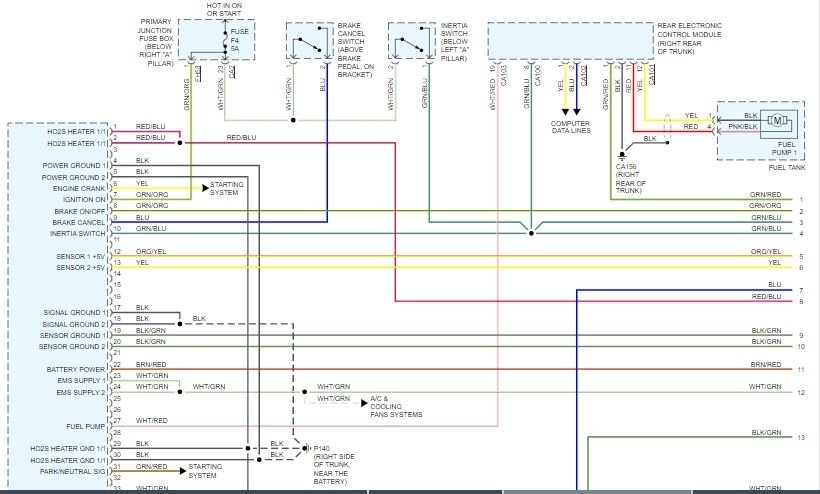Image resolution: width=820 pixels, height=494 pixels.
Task: Click the 'ORG/YEL' wire label at pin 12
Action: coord(151,251)
